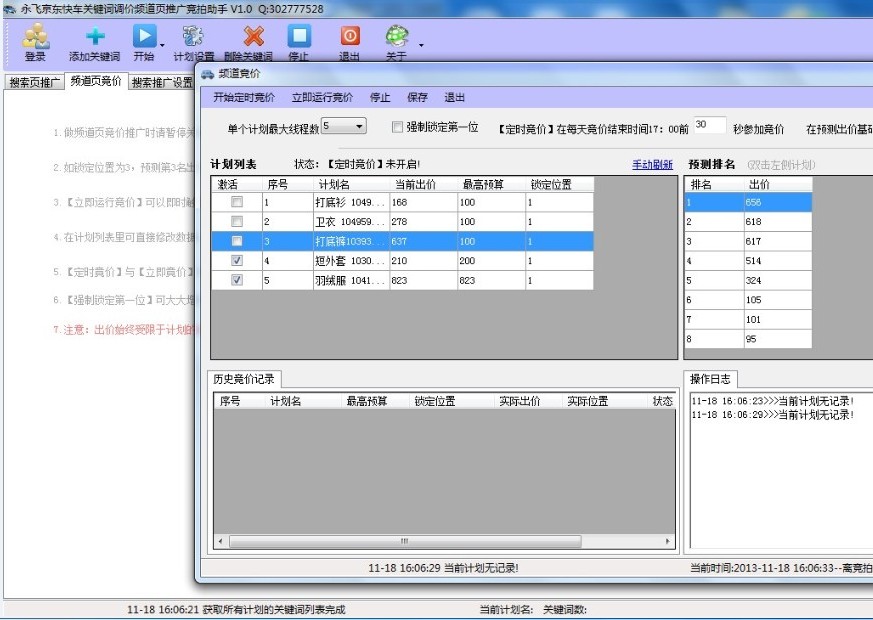Click the 实际出价 column header in history
The image size is (873, 620).
tap(528, 401)
